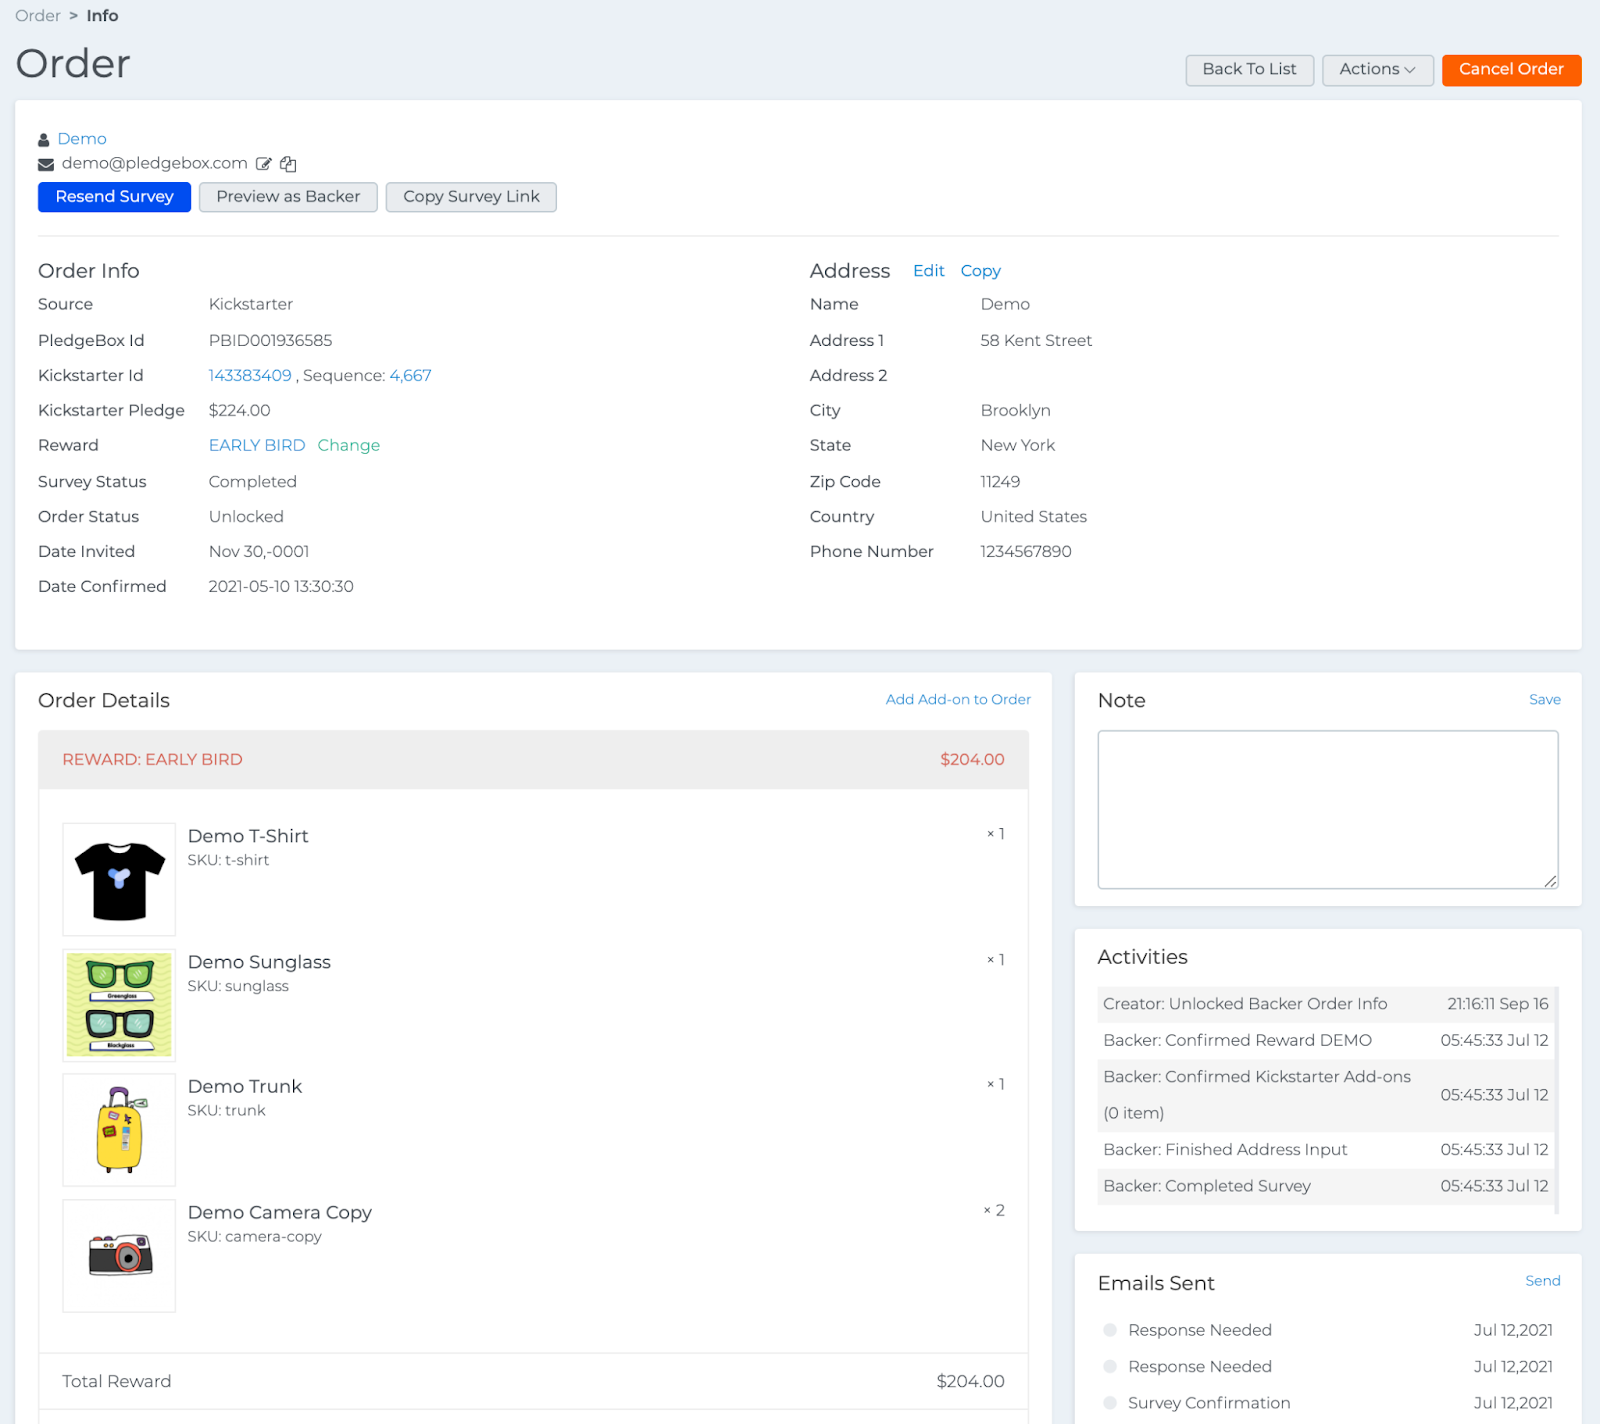Click the user icon beside Demo
This screenshot has width=1600, height=1424.
click(44, 140)
